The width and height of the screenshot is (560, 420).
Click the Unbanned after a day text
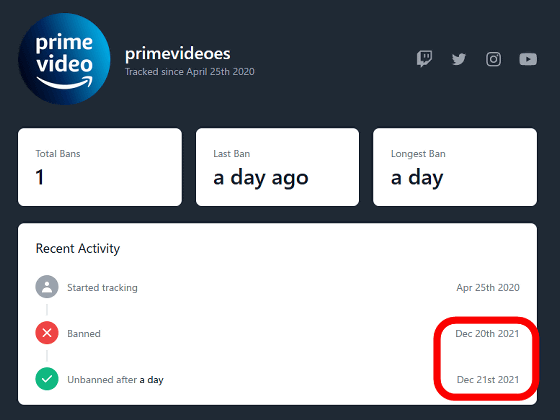pyautogui.click(x=115, y=380)
